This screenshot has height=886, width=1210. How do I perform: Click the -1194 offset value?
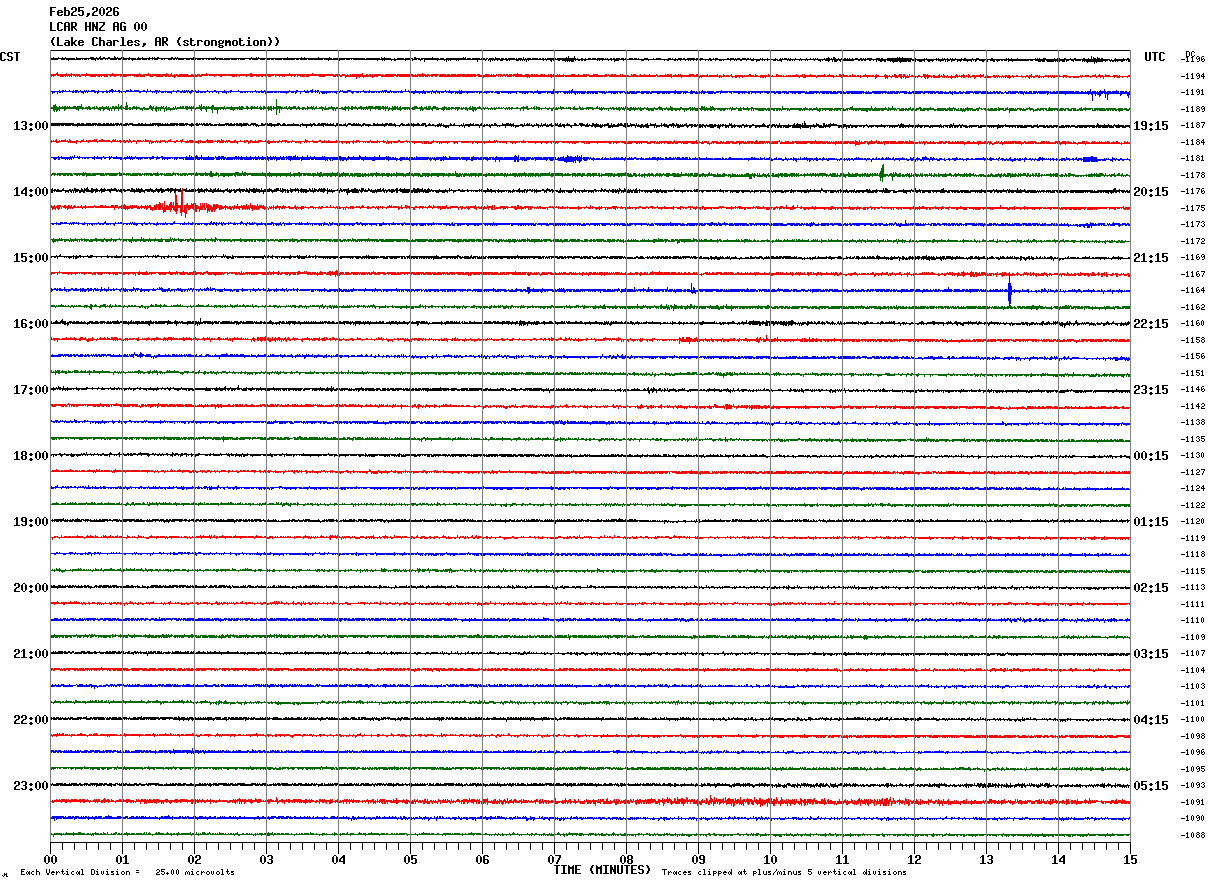[x=1192, y=76]
